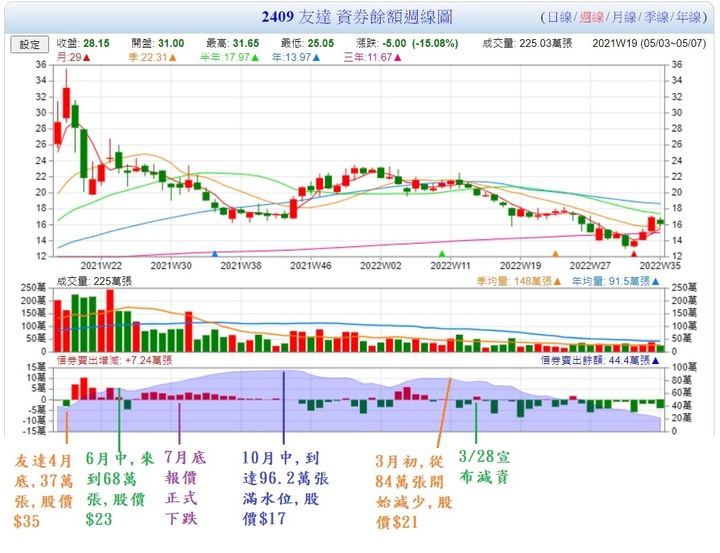Click the 2021W38 axis label
This screenshot has width=720, height=553.
(x=241, y=266)
